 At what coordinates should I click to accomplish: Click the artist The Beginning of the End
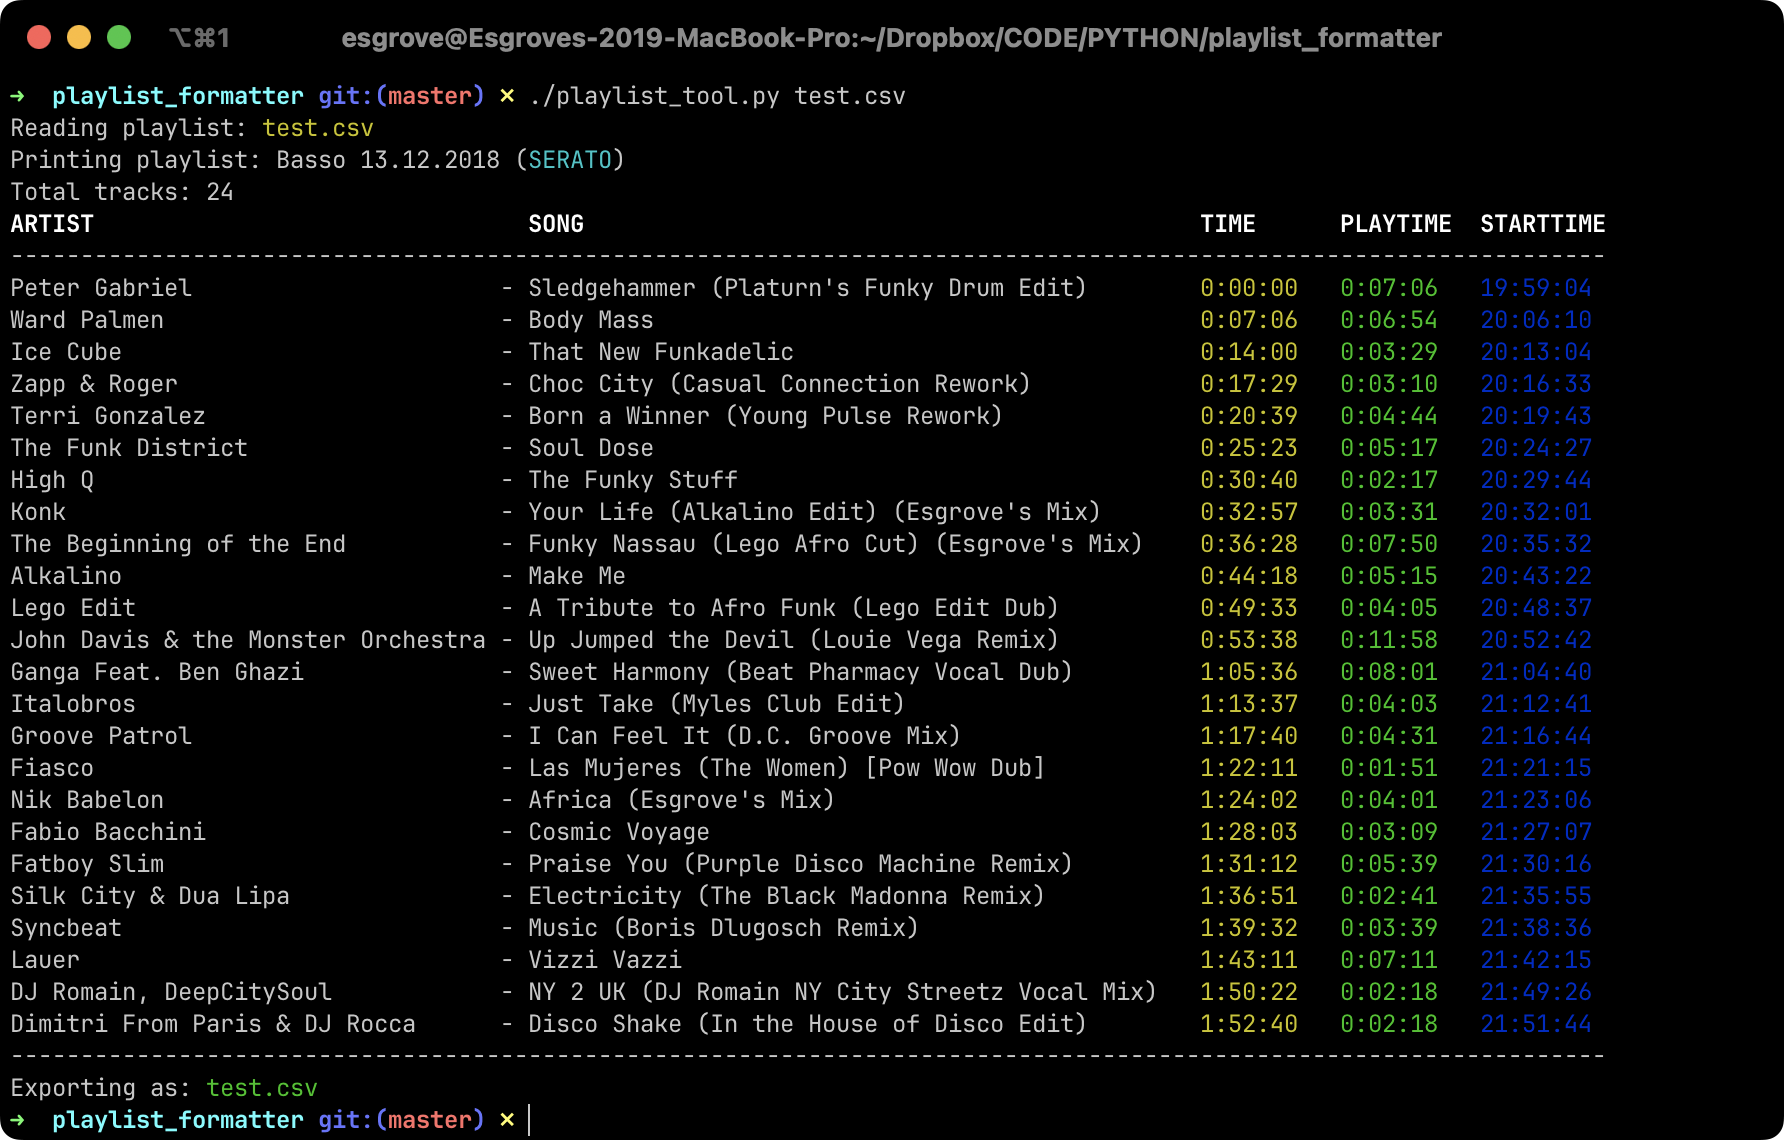(178, 544)
